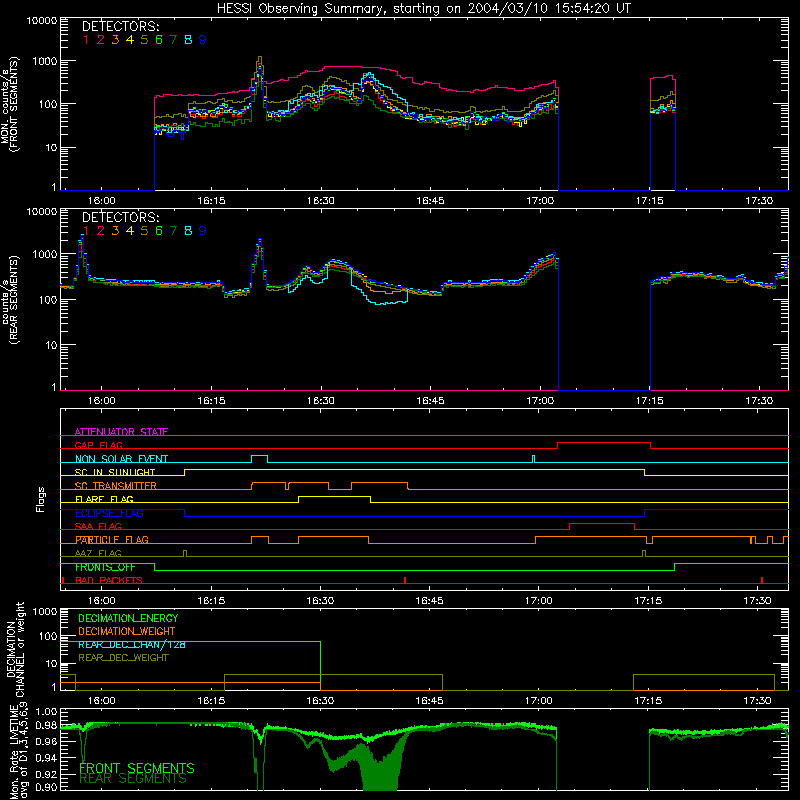Click the SAA_FLAG label
Image resolution: width=800 pixels, height=800 pixels.
point(98,526)
